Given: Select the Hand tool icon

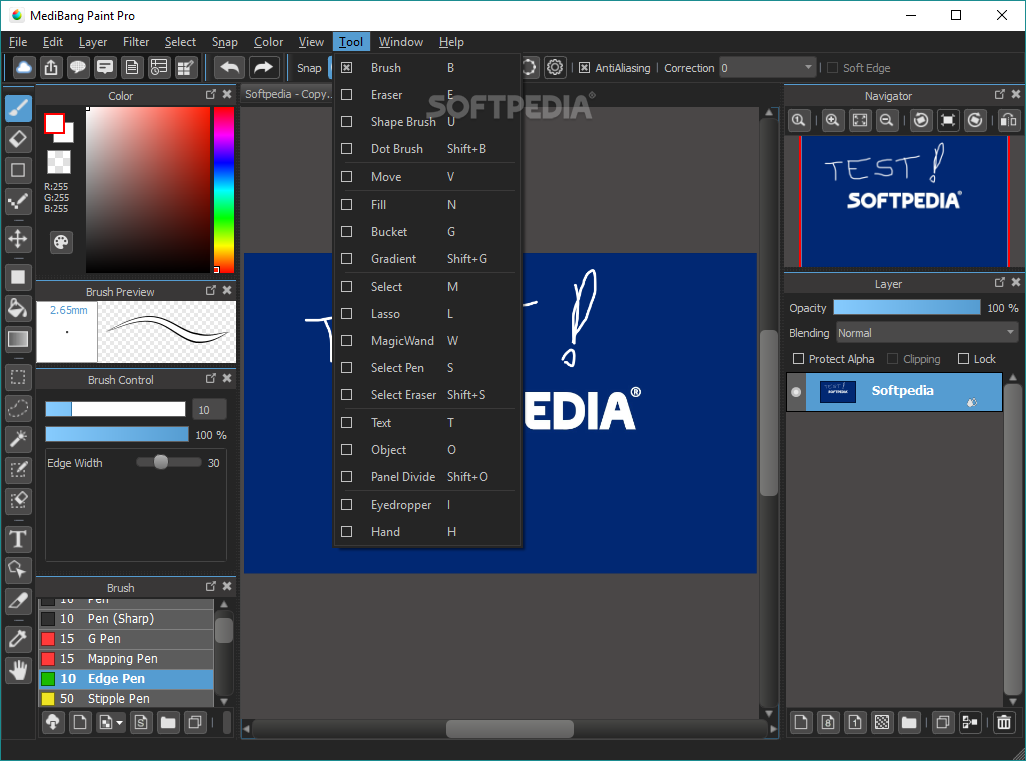Looking at the screenshot, I should [18, 669].
